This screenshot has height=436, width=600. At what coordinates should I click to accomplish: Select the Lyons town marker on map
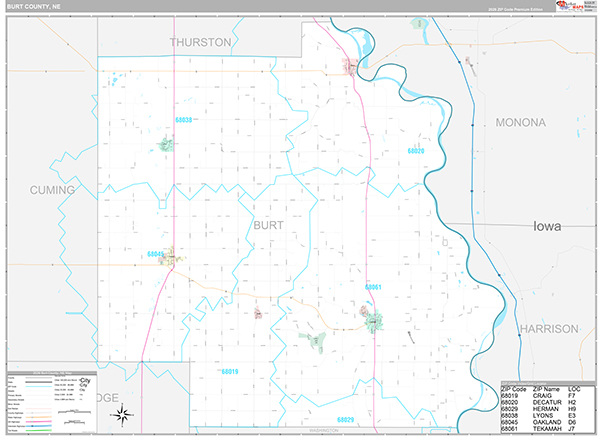[166, 144]
